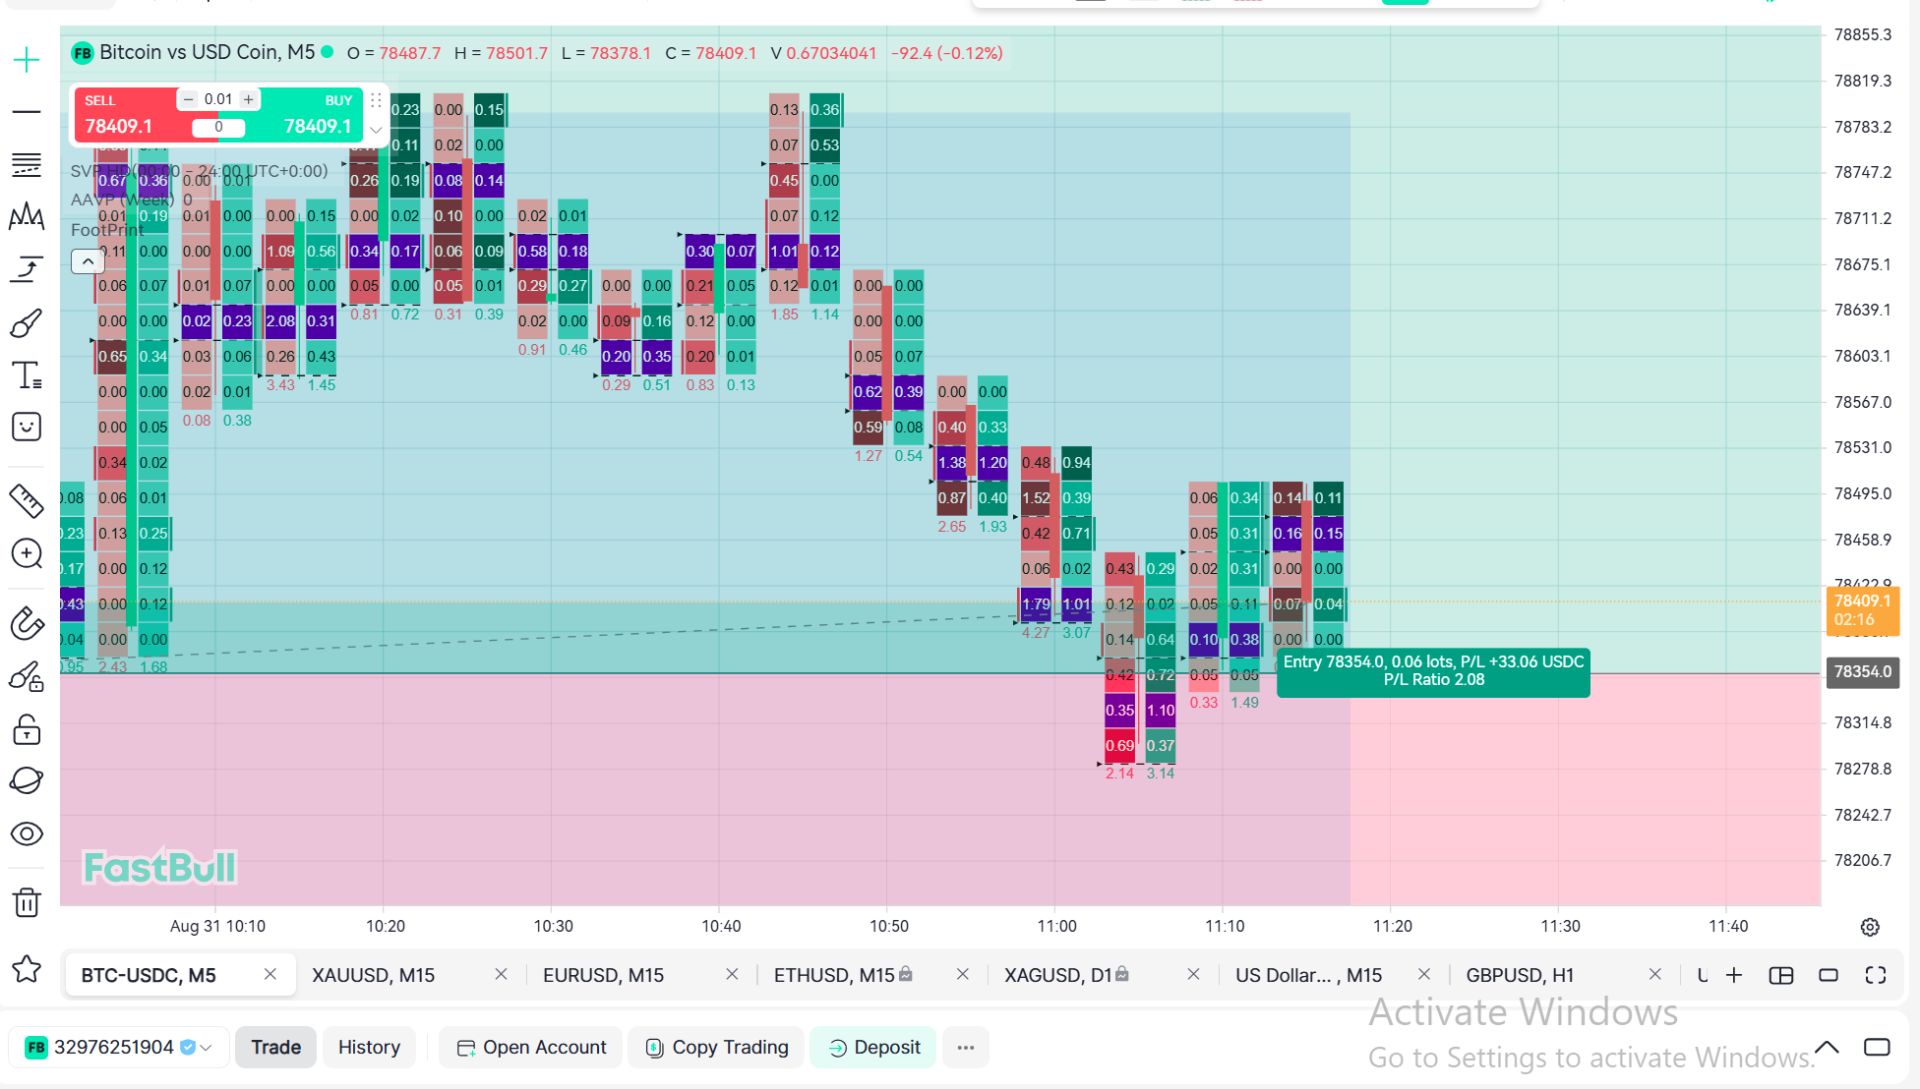The width and height of the screenshot is (1920, 1089).
Task: Toggle the lock all drawings icon
Action: point(27,729)
